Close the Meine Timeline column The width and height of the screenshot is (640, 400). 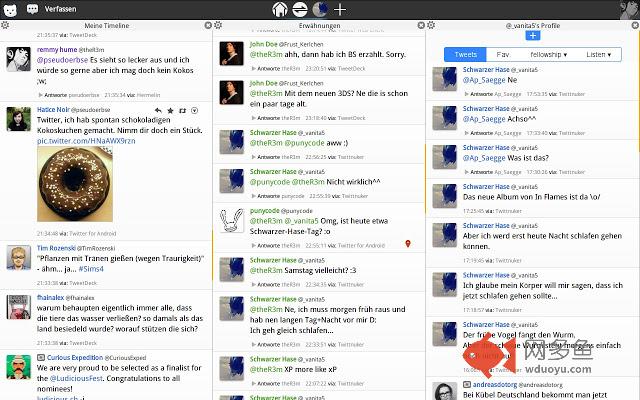click(208, 25)
